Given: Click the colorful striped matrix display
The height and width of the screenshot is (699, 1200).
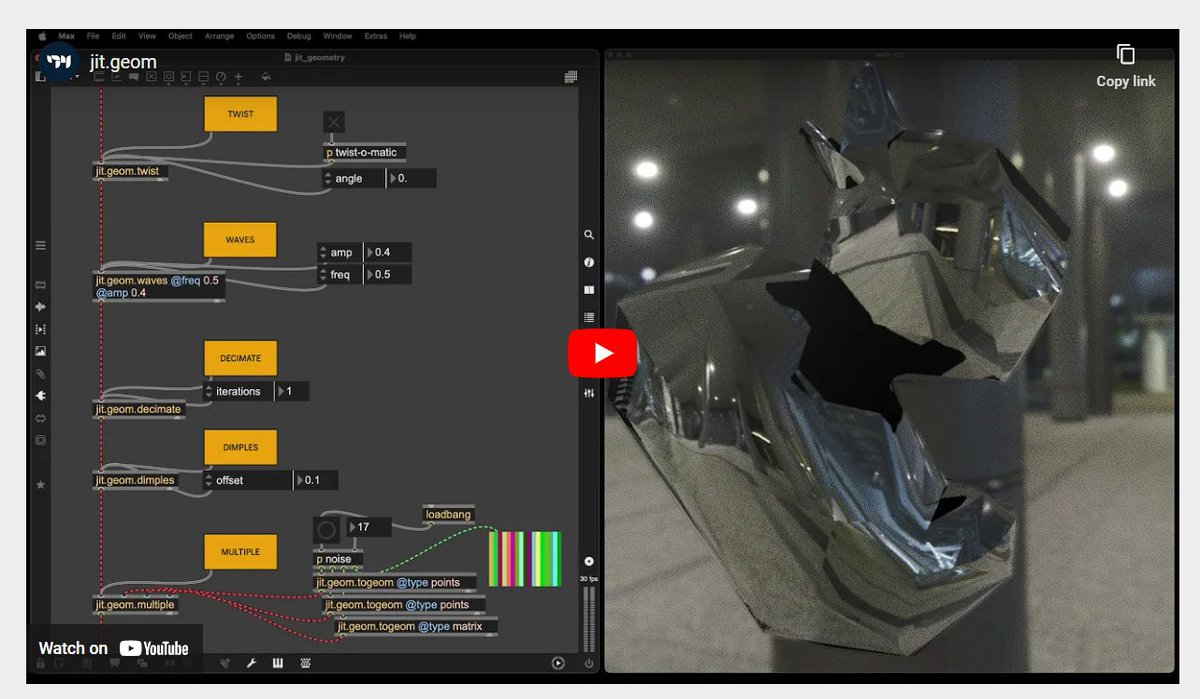Looking at the screenshot, I should [525, 559].
